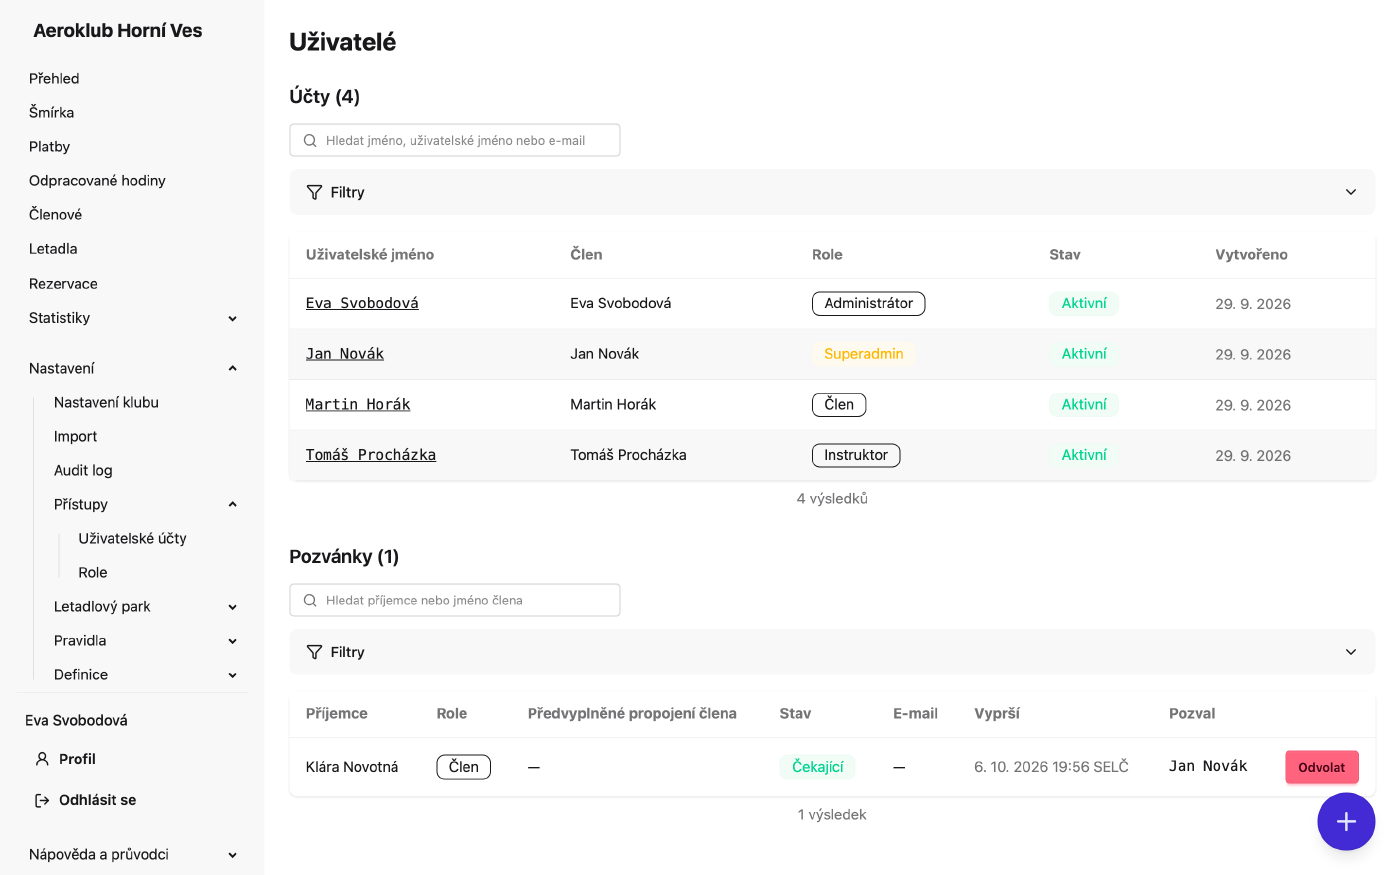The height and width of the screenshot is (875, 1400).
Task: Open the Audit log page
Action: tap(83, 470)
